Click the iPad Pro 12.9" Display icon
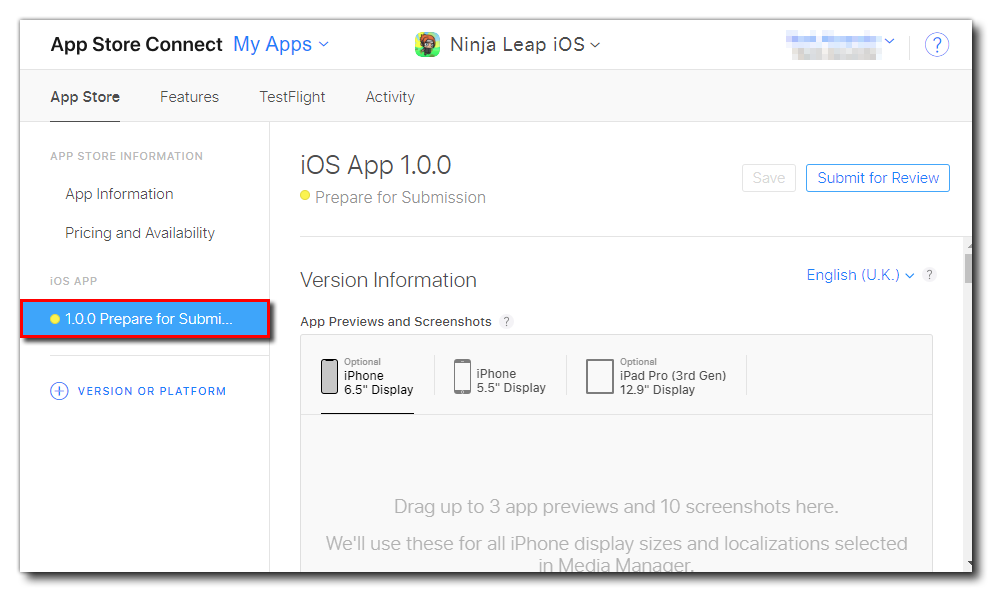The image size is (992, 592). click(600, 377)
